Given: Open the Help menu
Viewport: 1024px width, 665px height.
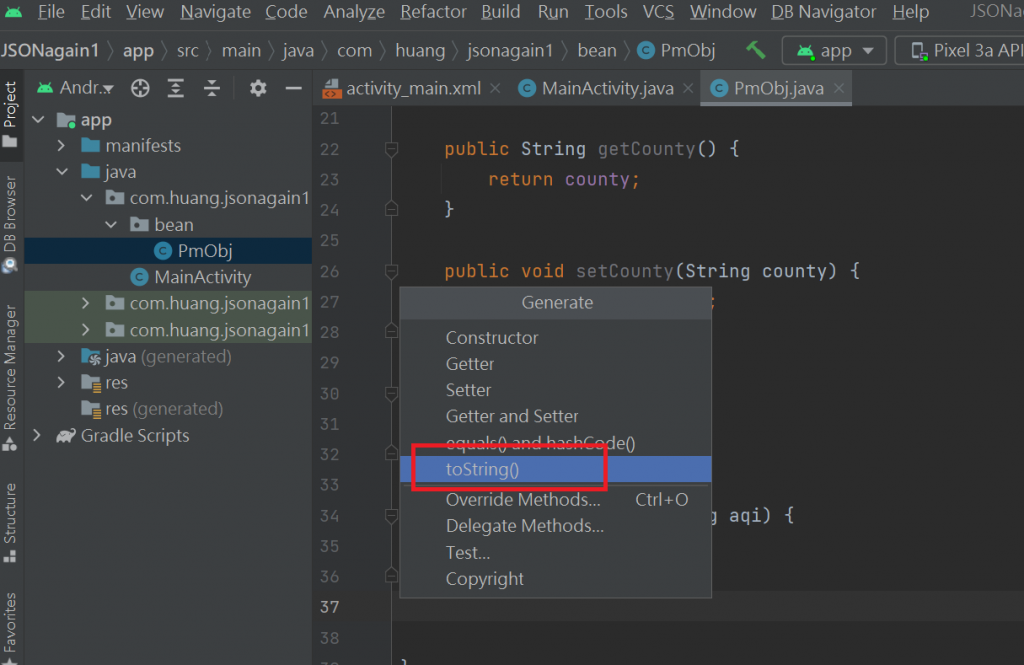Looking at the screenshot, I should pyautogui.click(x=910, y=12).
